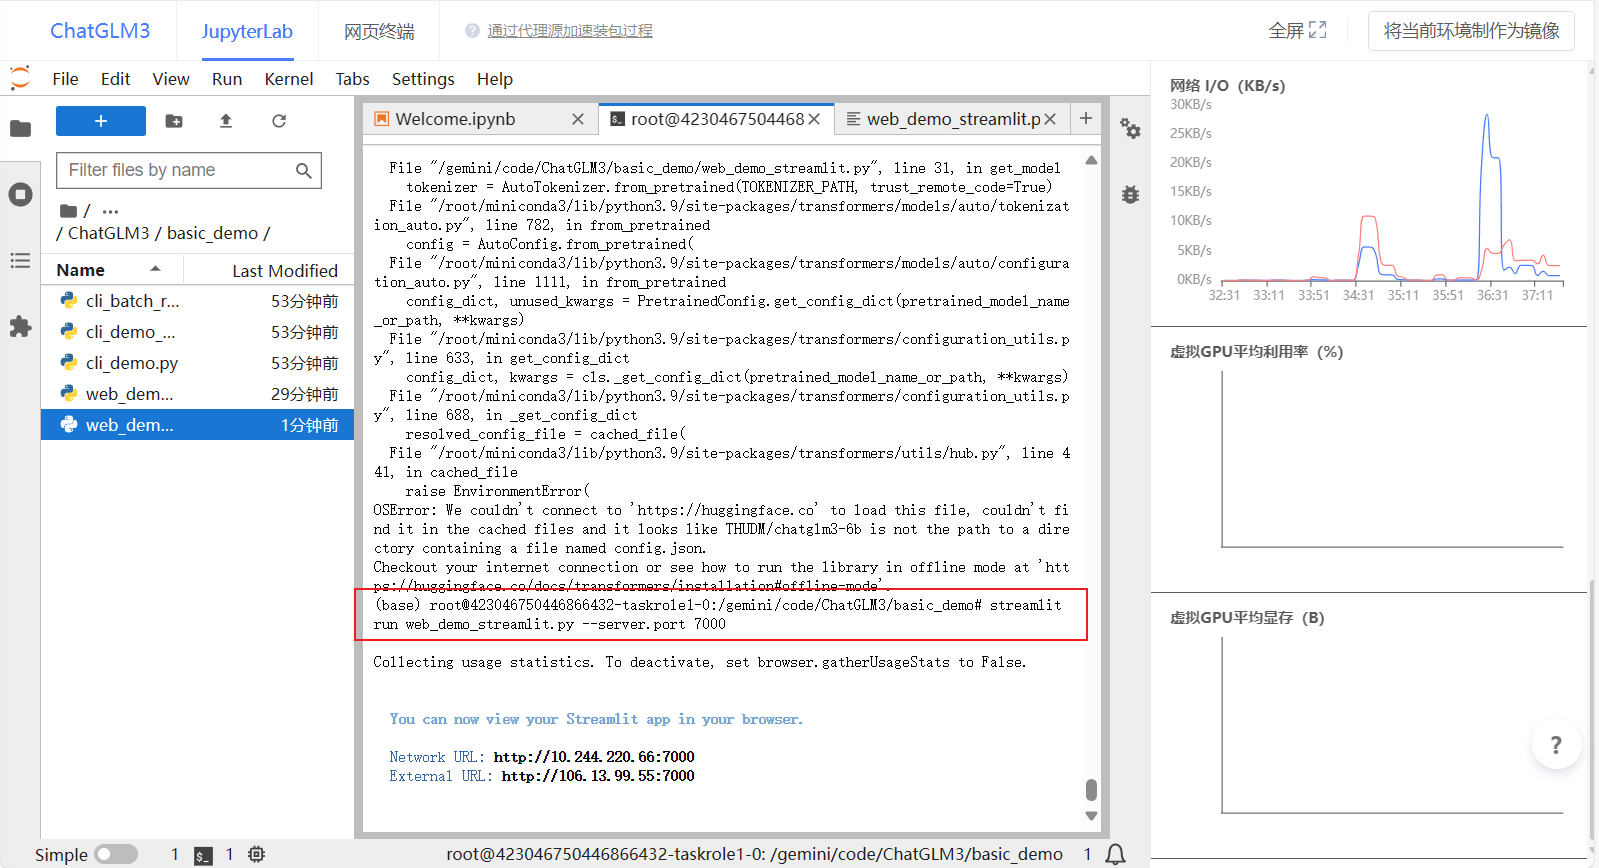
Task: Open the proxy source acceleration link
Action: pos(569,31)
